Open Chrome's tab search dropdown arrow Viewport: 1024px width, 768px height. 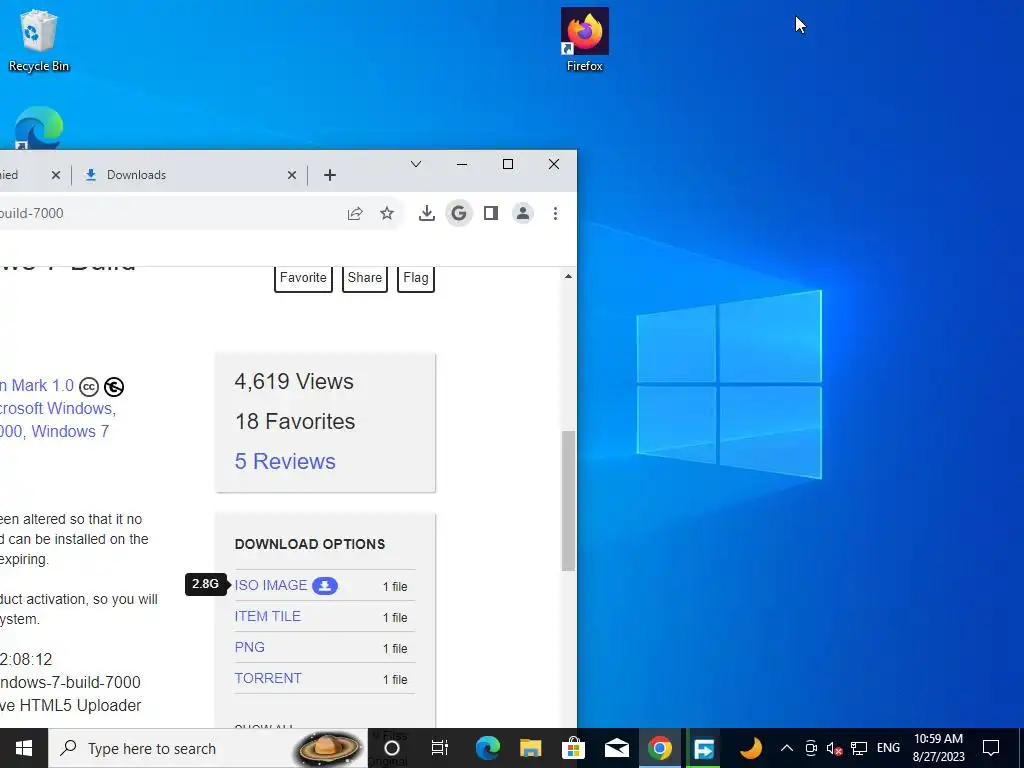[415, 164]
